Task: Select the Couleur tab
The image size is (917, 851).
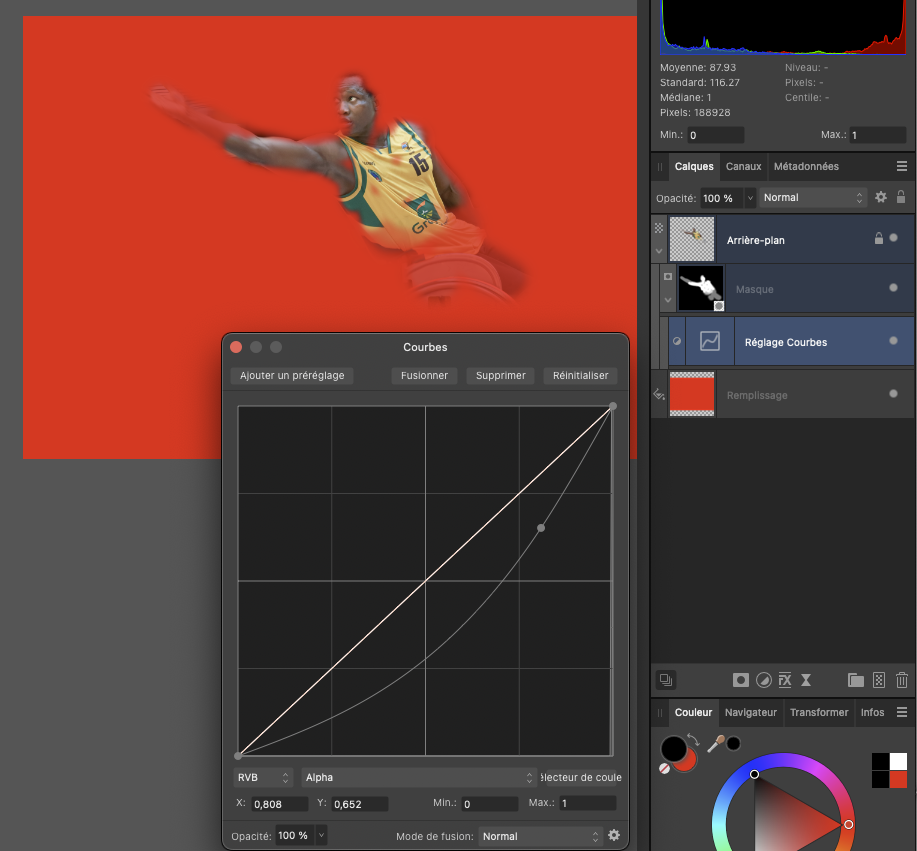Action: tap(693, 712)
